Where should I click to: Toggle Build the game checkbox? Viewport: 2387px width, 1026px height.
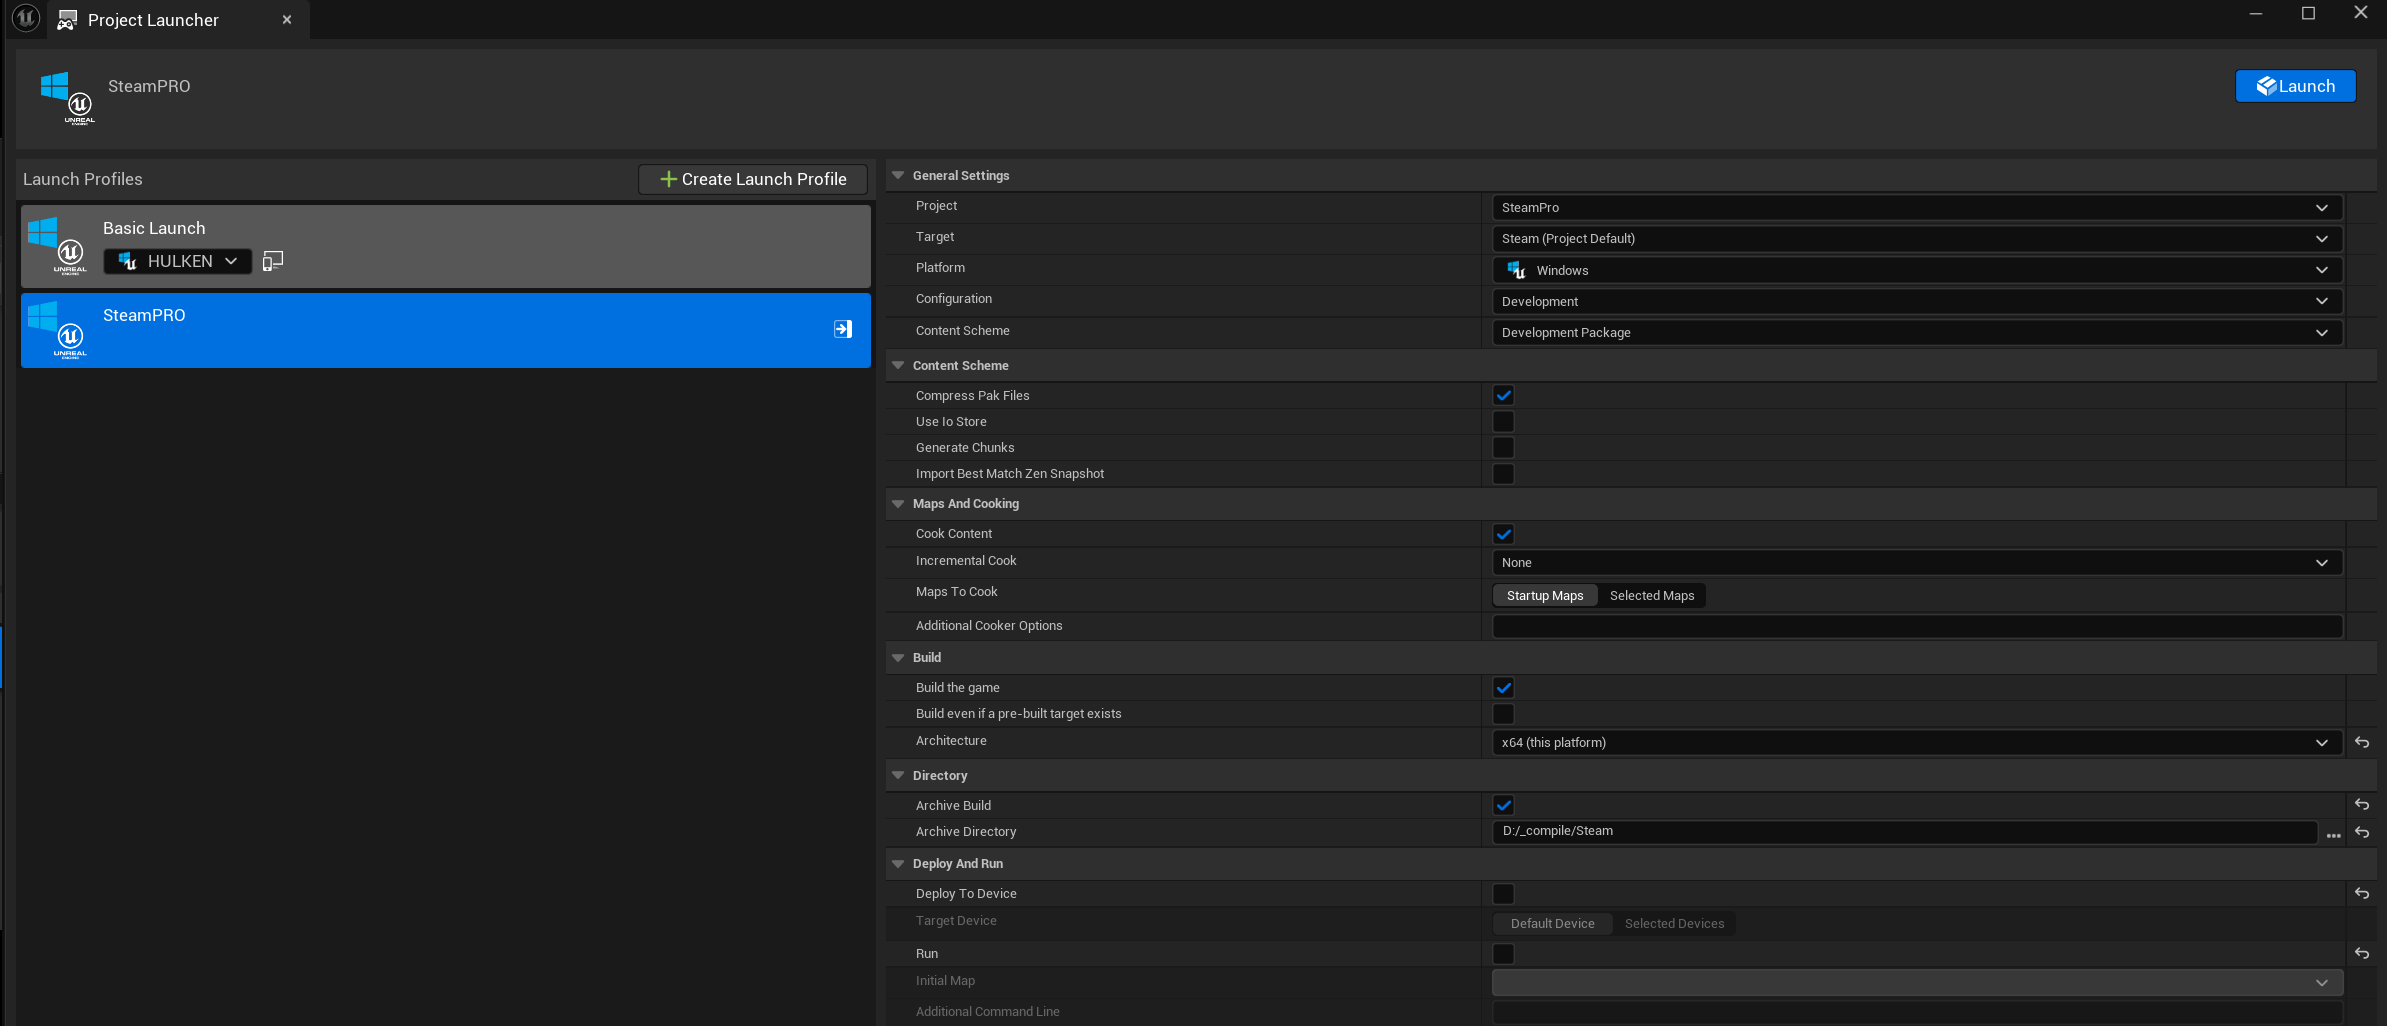1503,687
